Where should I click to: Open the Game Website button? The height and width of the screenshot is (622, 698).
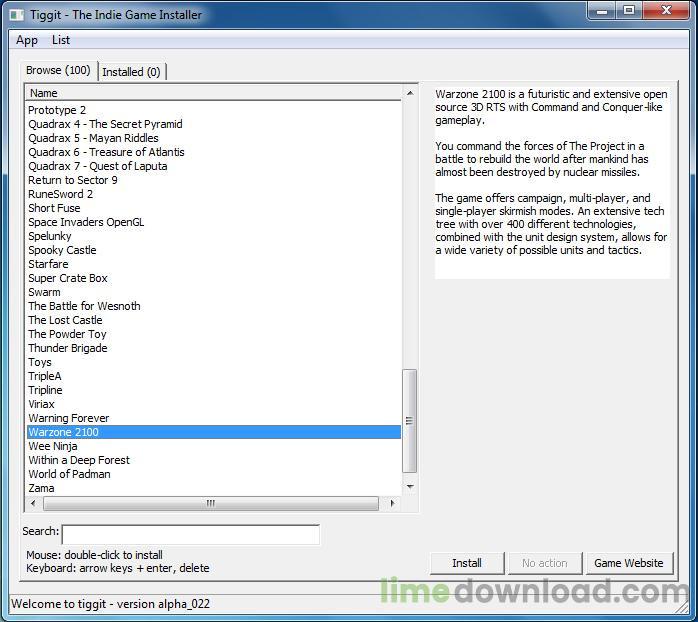(x=629, y=563)
